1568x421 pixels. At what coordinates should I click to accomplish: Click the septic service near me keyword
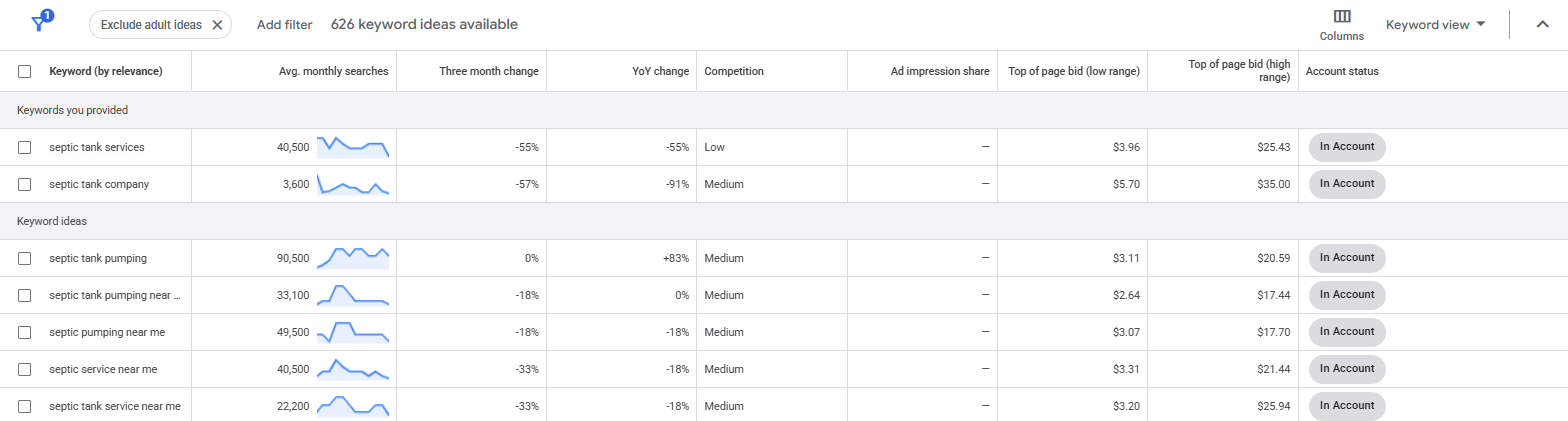(103, 370)
